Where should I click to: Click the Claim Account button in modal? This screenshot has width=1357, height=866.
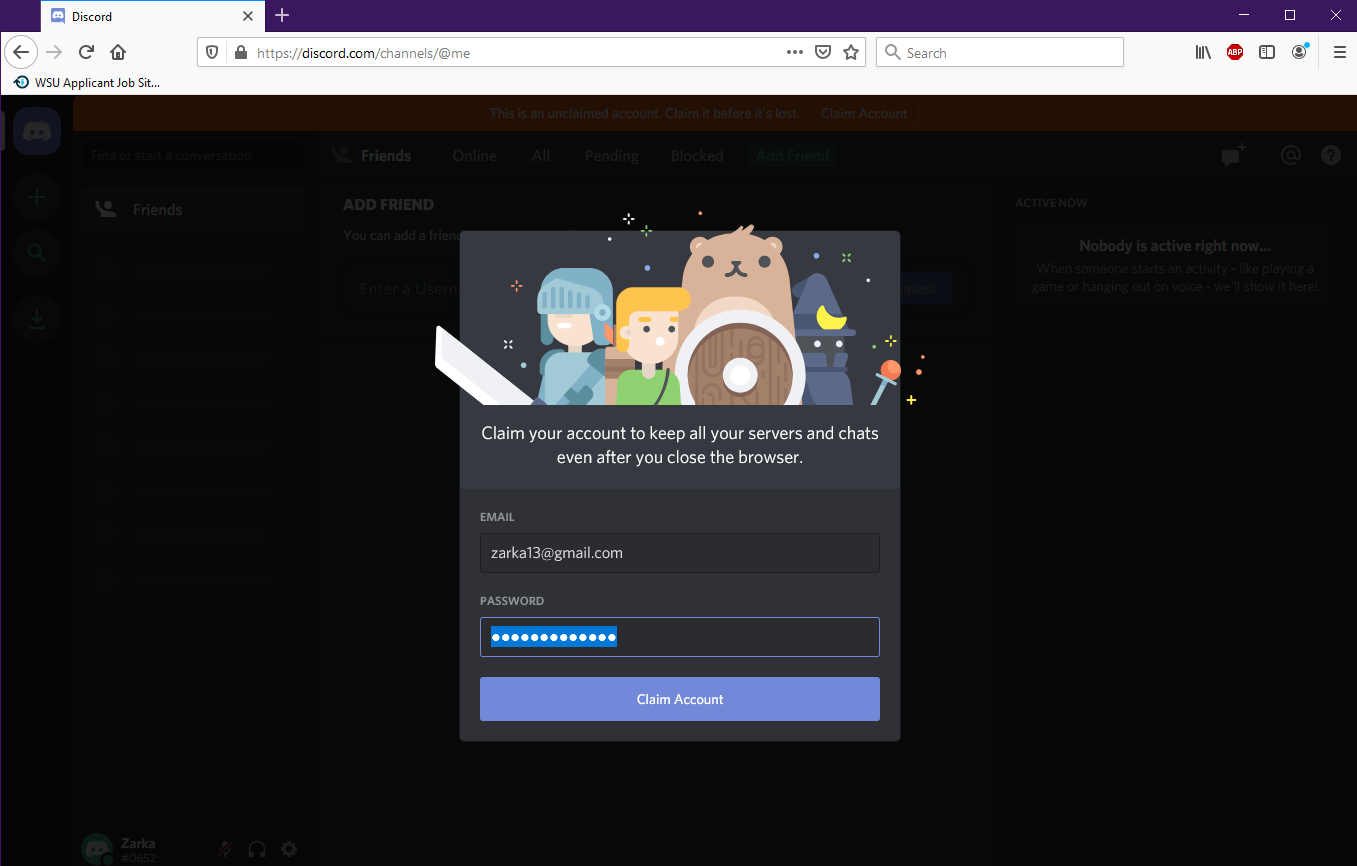pos(679,698)
